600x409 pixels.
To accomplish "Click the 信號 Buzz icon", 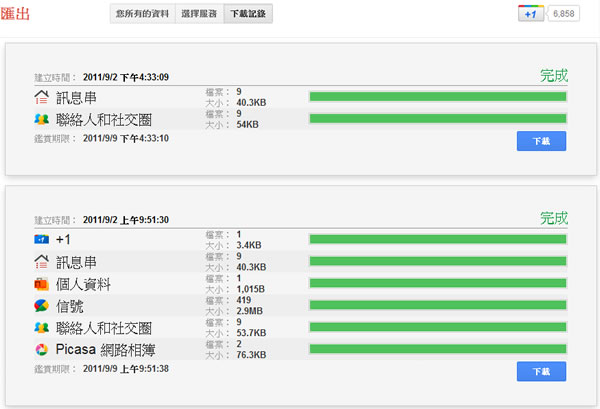I will coord(41,306).
